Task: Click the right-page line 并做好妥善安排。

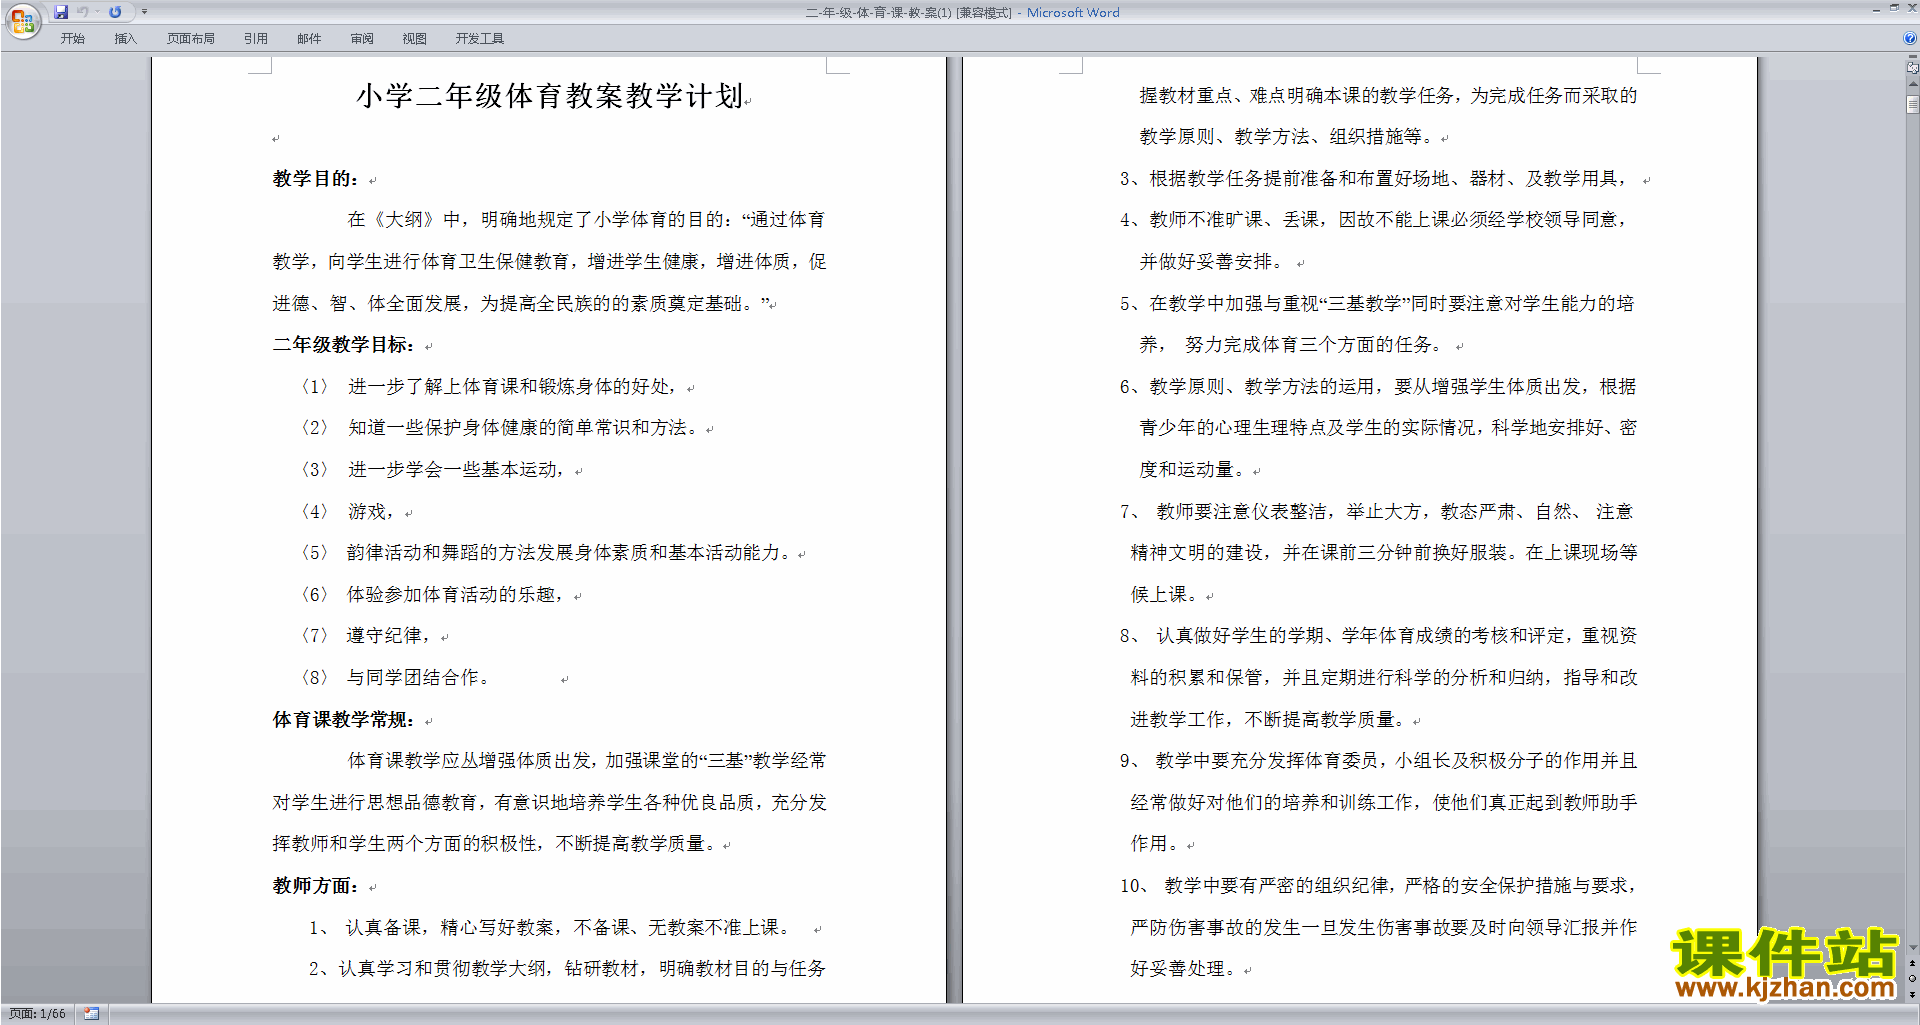Action: [x=1211, y=262]
